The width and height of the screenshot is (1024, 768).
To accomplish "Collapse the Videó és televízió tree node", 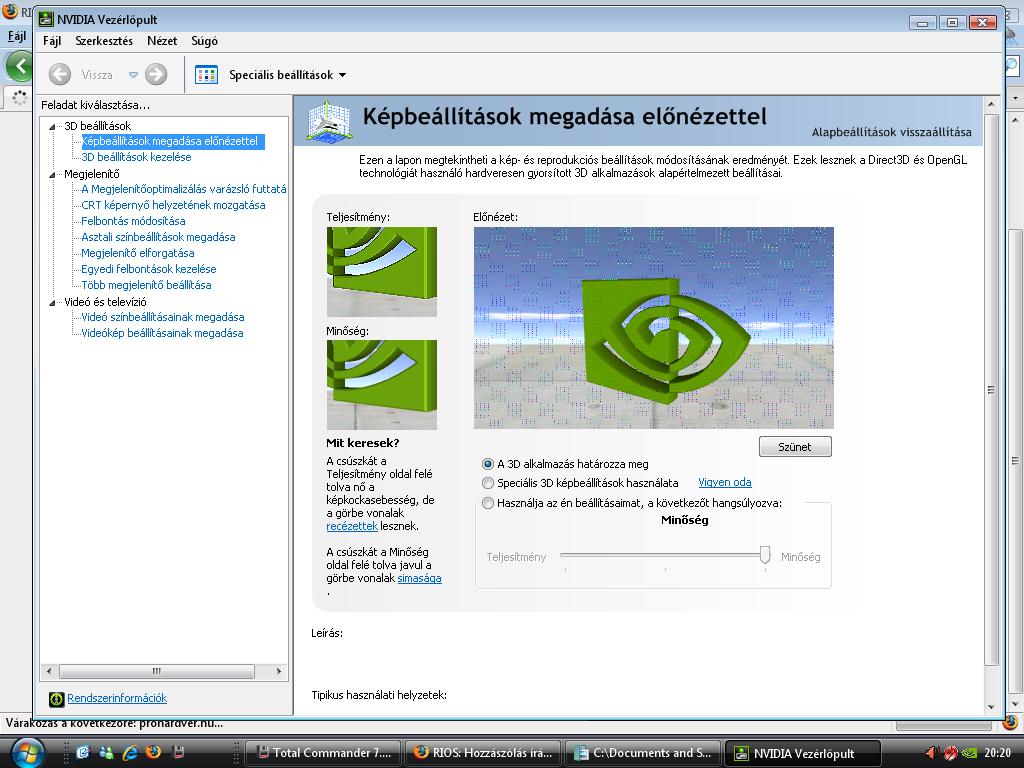I will tap(52, 303).
